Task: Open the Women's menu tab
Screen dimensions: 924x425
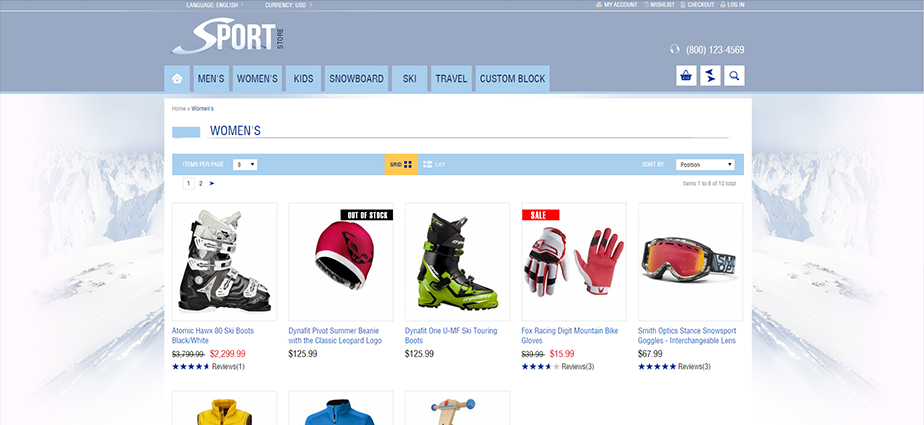Action: click(257, 78)
